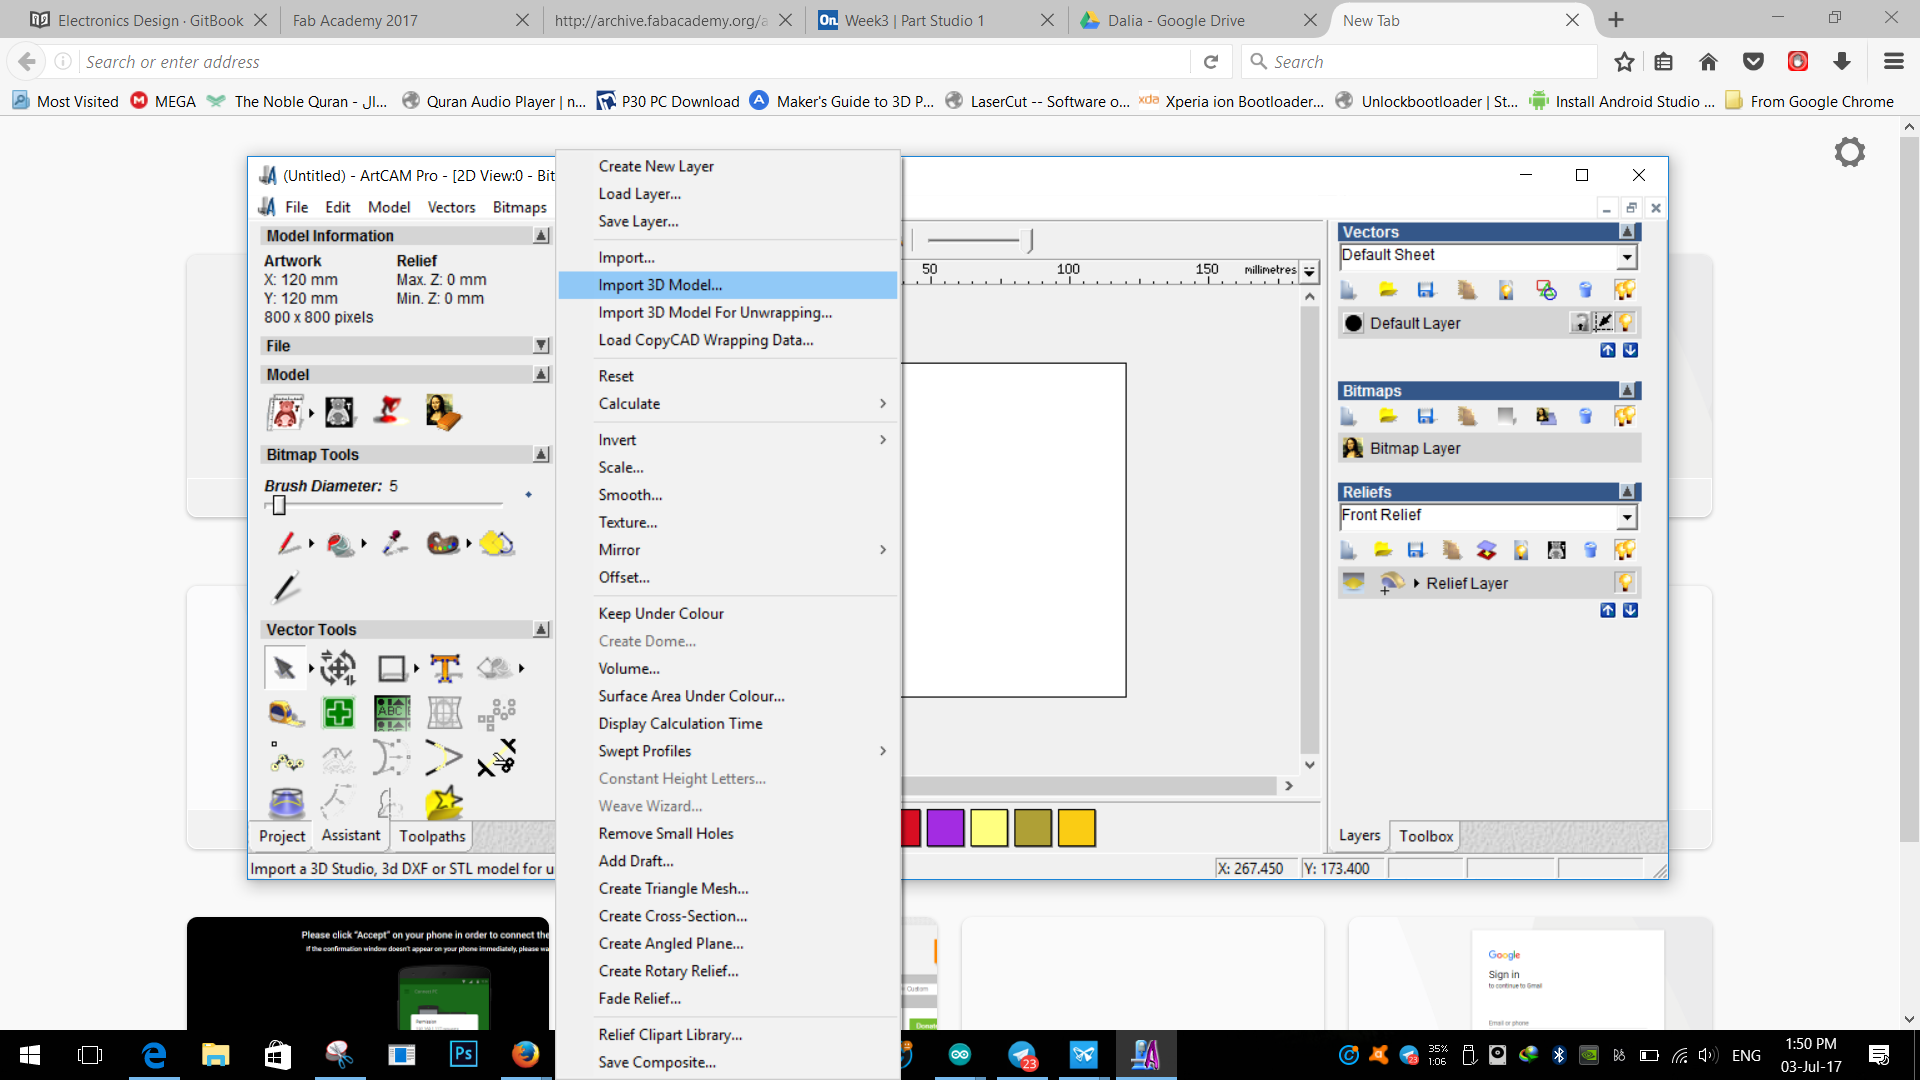Select the vector selection arrow tool
1920x1080 pixels.
[x=284, y=668]
